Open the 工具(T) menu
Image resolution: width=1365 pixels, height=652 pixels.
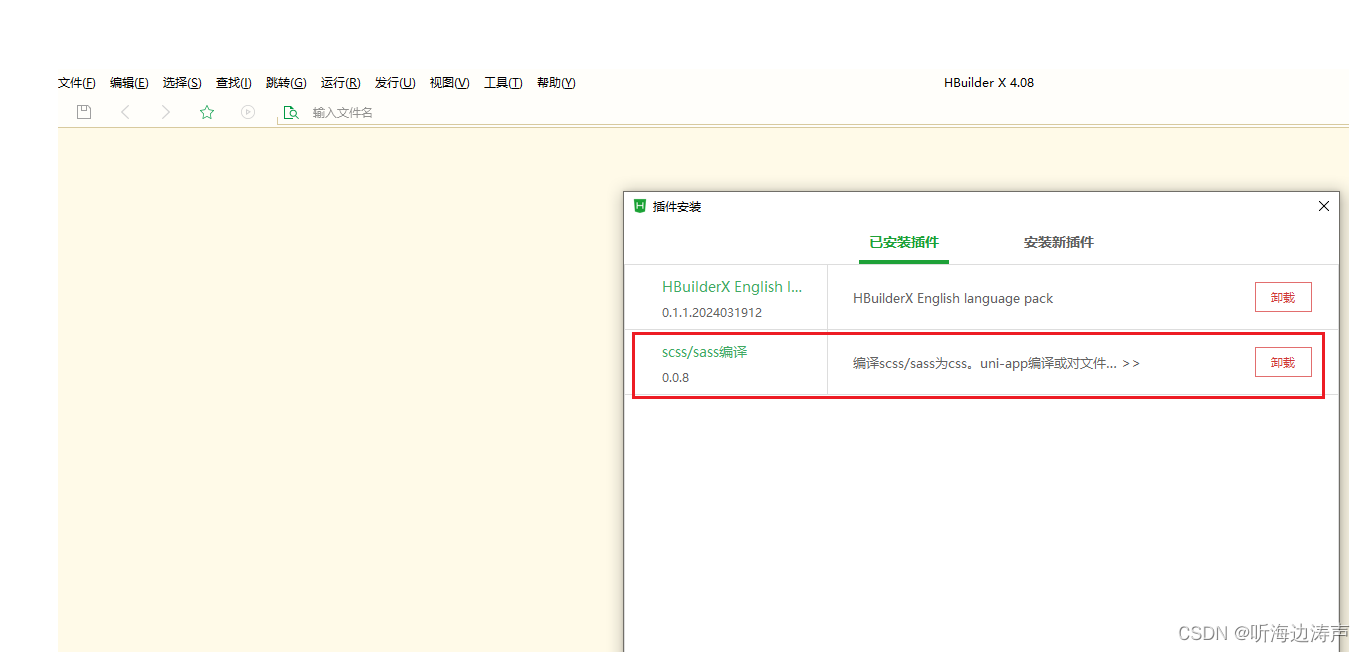click(503, 83)
